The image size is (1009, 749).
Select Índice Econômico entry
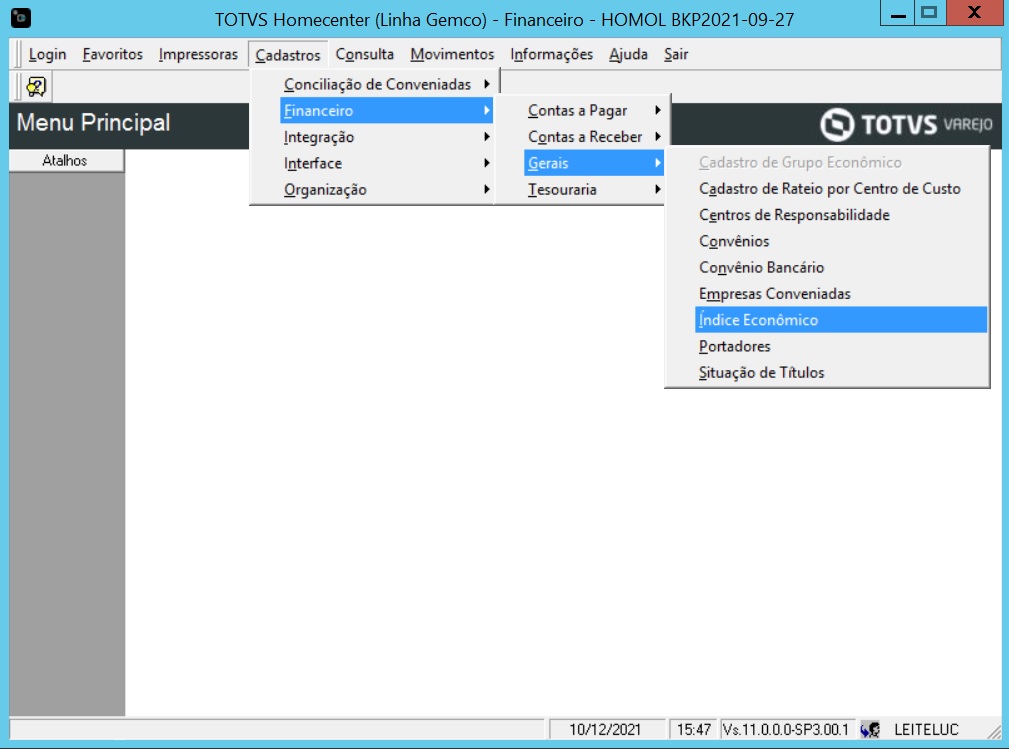(x=841, y=320)
